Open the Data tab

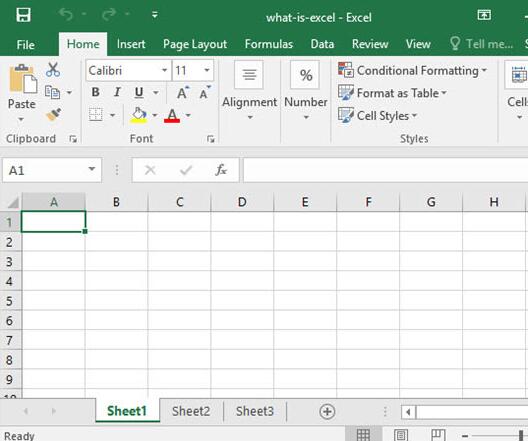tap(322, 44)
